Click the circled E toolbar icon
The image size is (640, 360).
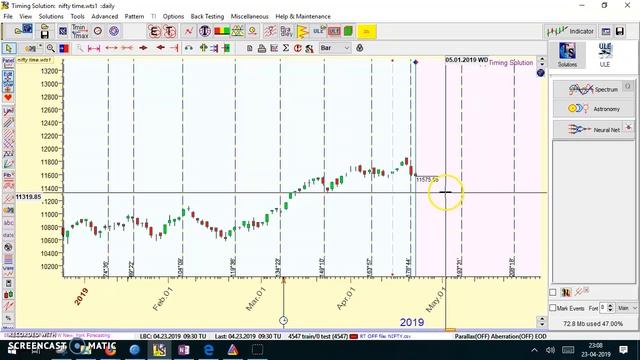154,31
